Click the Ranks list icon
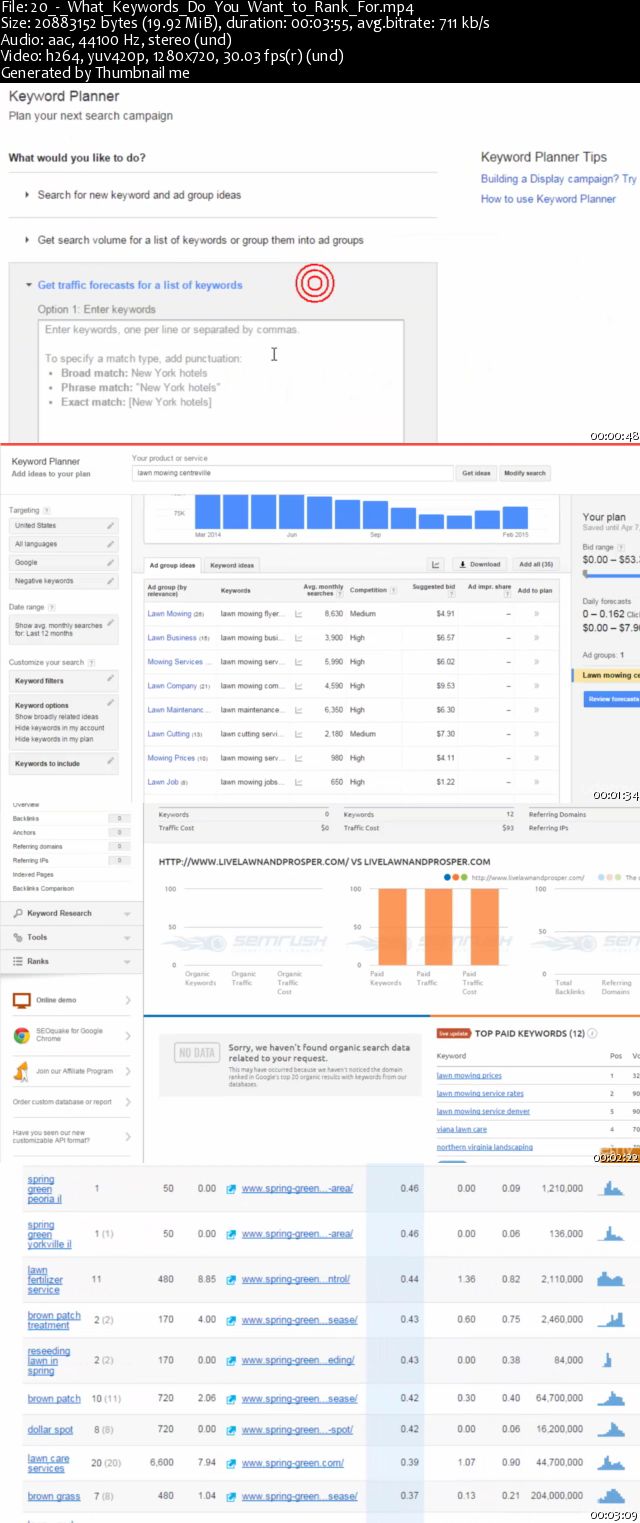640x1523 pixels. [x=18, y=961]
